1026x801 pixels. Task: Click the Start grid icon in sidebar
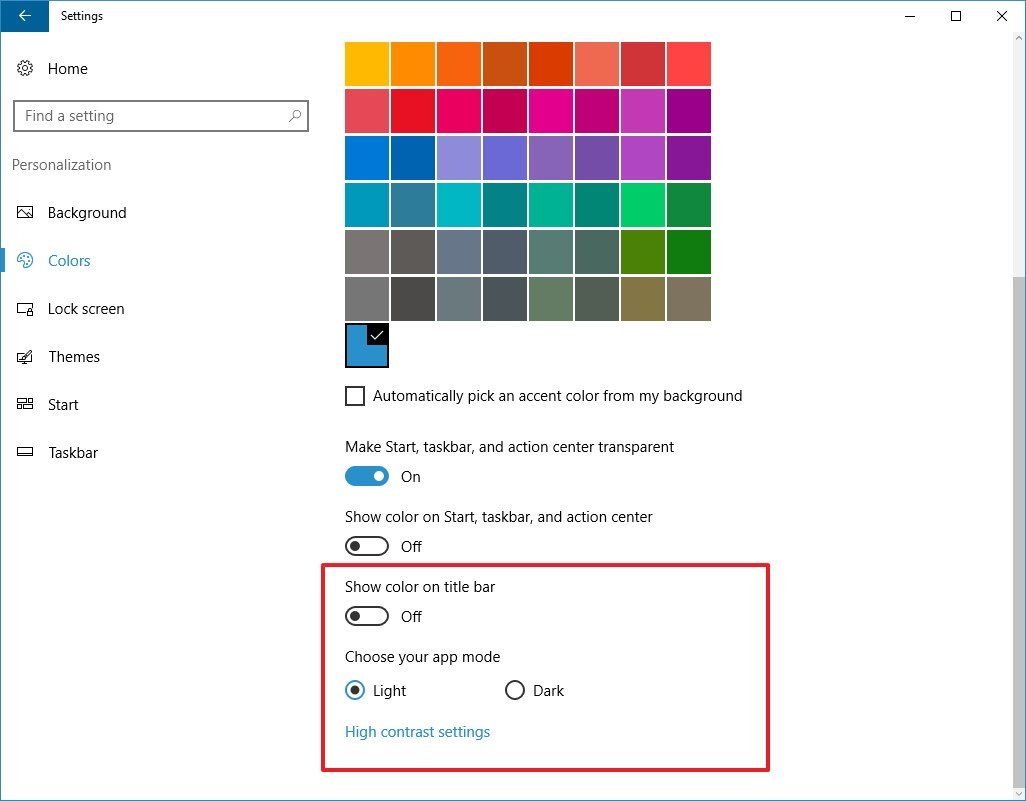coord(25,404)
